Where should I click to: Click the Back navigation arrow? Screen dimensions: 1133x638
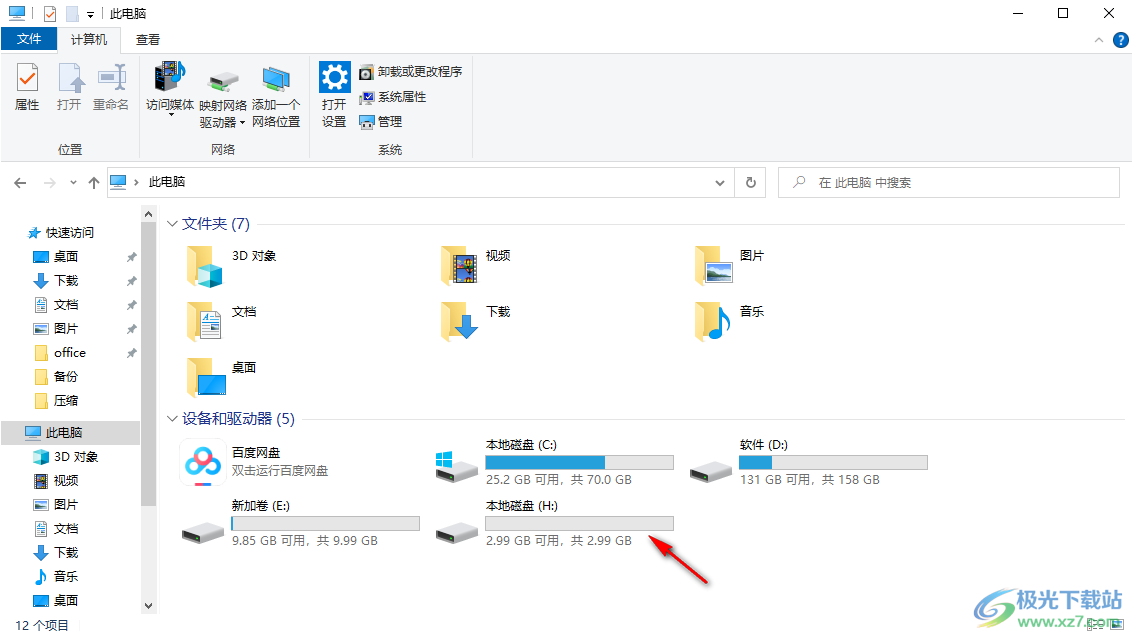(20, 183)
